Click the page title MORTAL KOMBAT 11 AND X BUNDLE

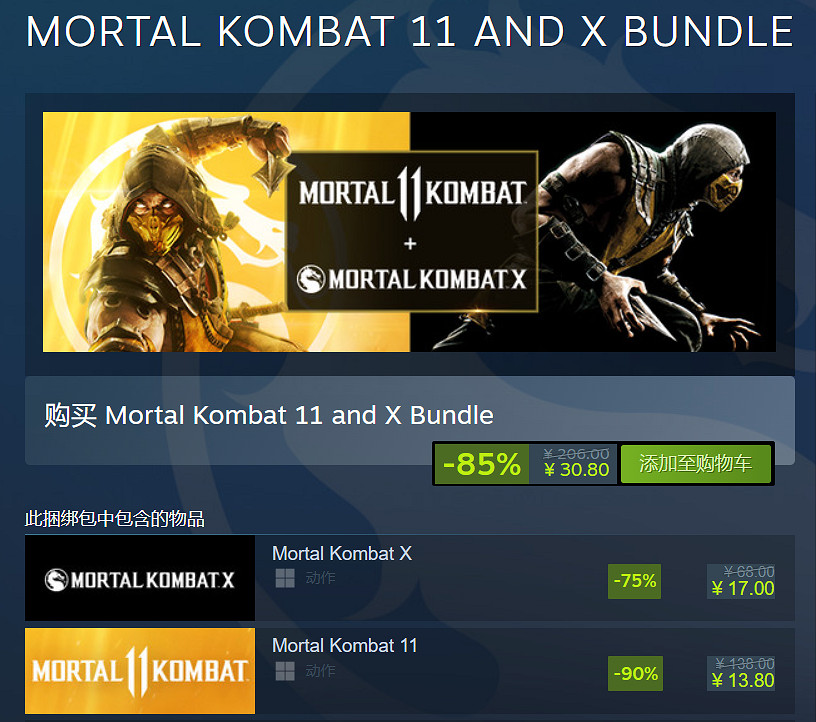[x=409, y=31]
